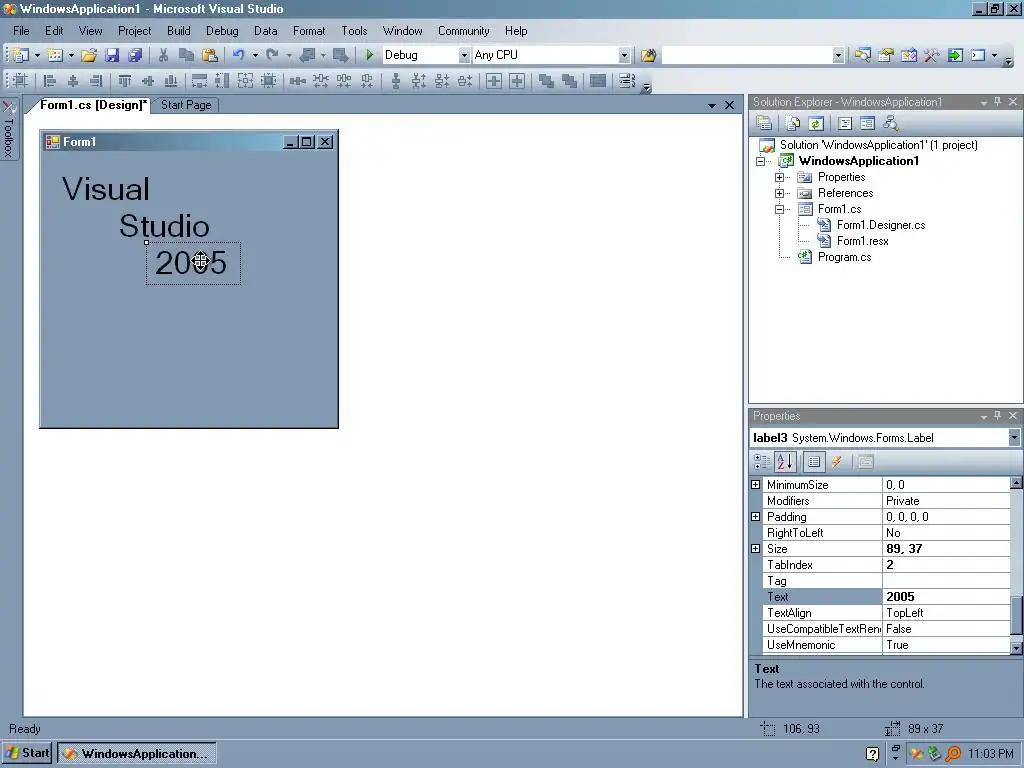Click the Save All icon
Viewport: 1024px width, 768px height.
click(x=135, y=56)
